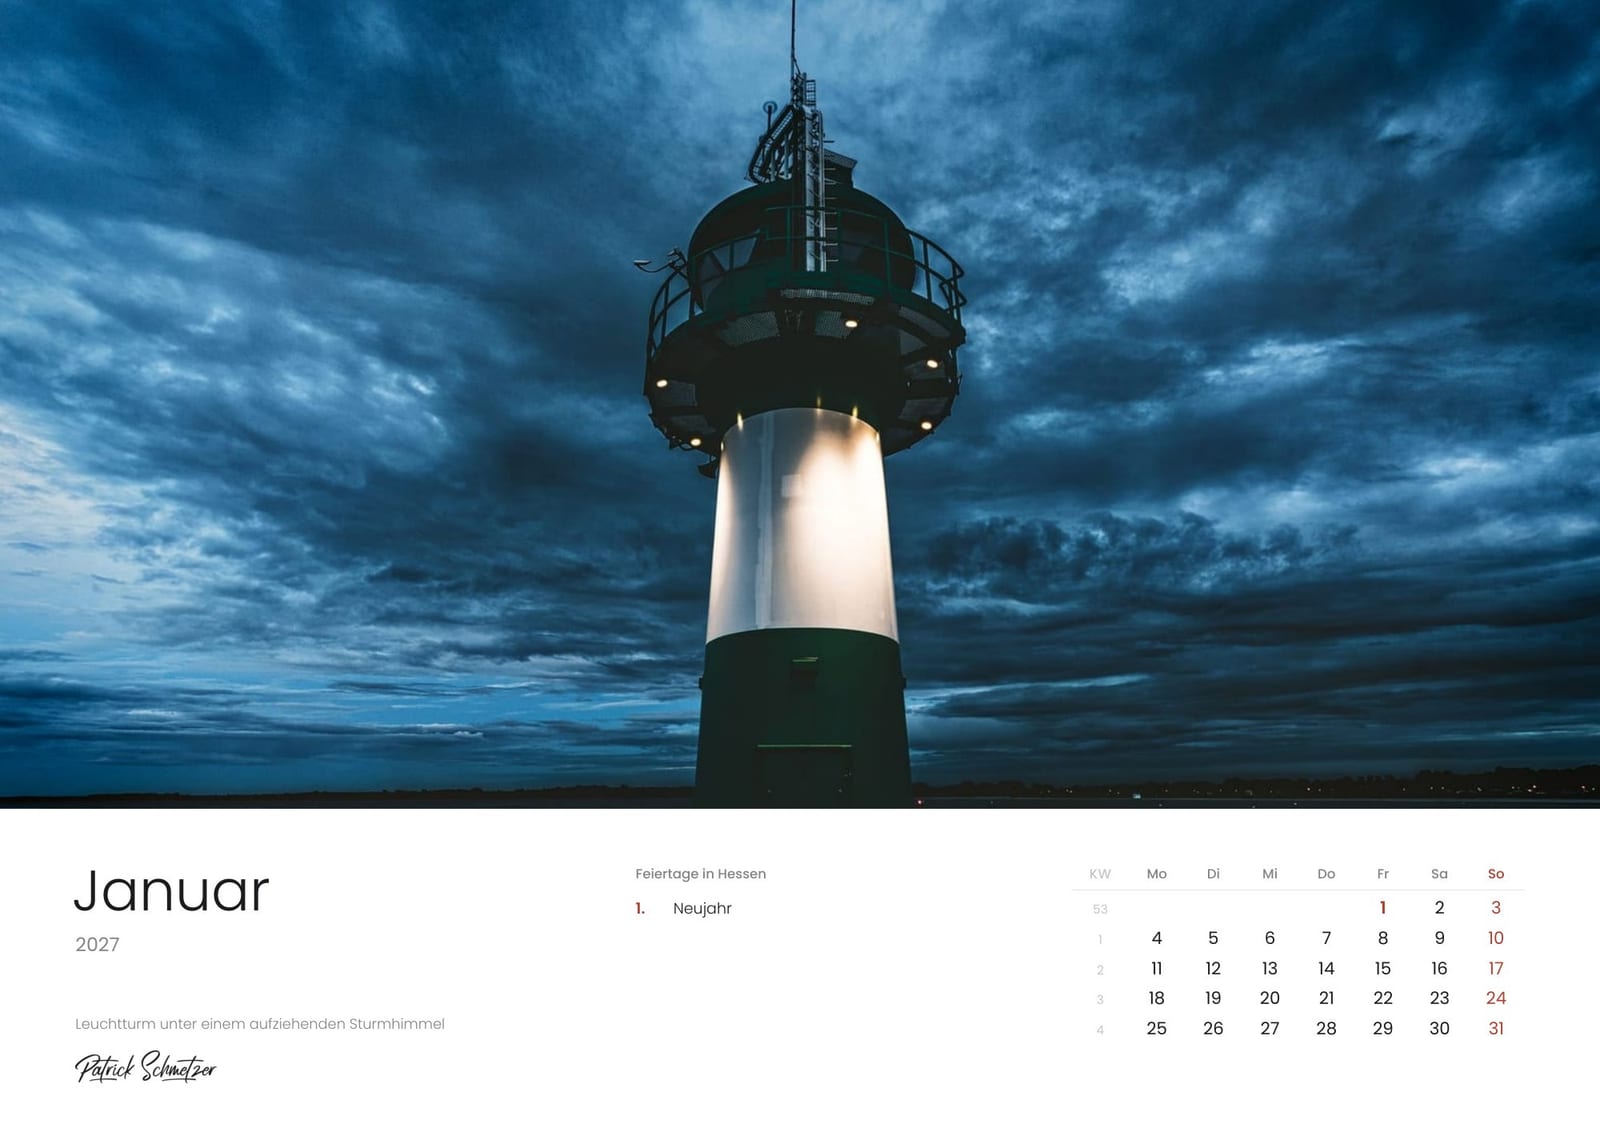Select Thursday January 28
Screen dimensions: 1600x1132
1326,1028
